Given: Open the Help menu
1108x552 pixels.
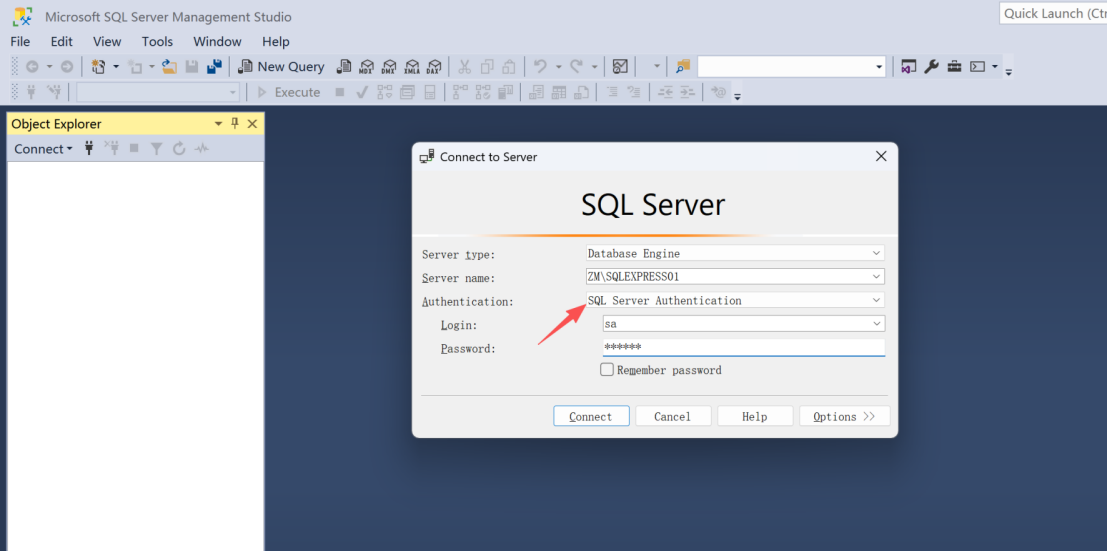Looking at the screenshot, I should pyautogui.click(x=276, y=42).
